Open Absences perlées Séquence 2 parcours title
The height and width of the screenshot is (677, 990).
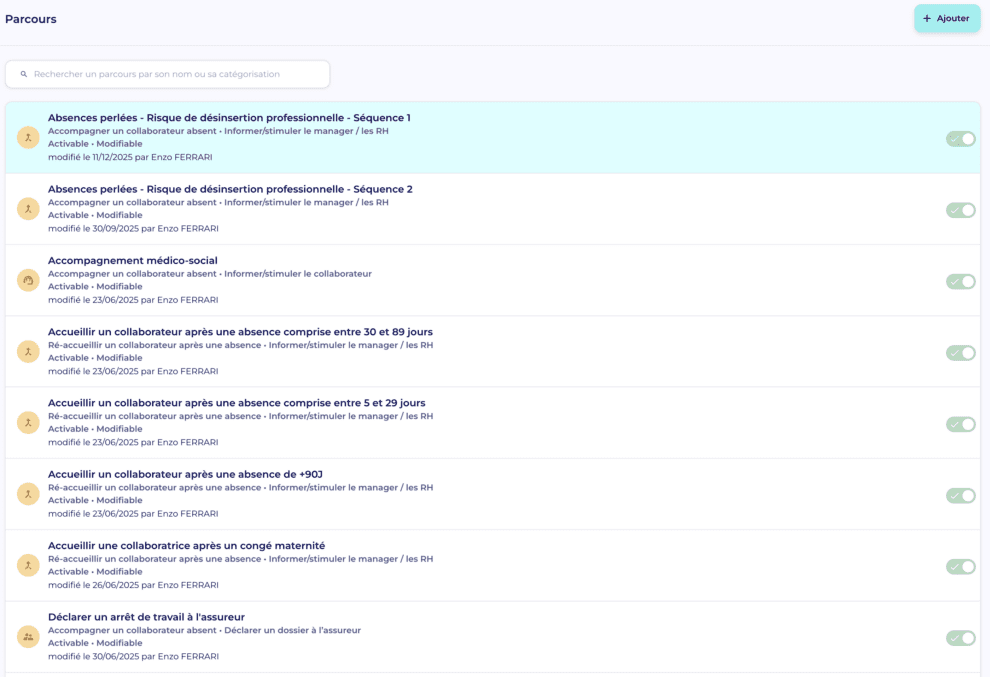pyautogui.click(x=230, y=189)
